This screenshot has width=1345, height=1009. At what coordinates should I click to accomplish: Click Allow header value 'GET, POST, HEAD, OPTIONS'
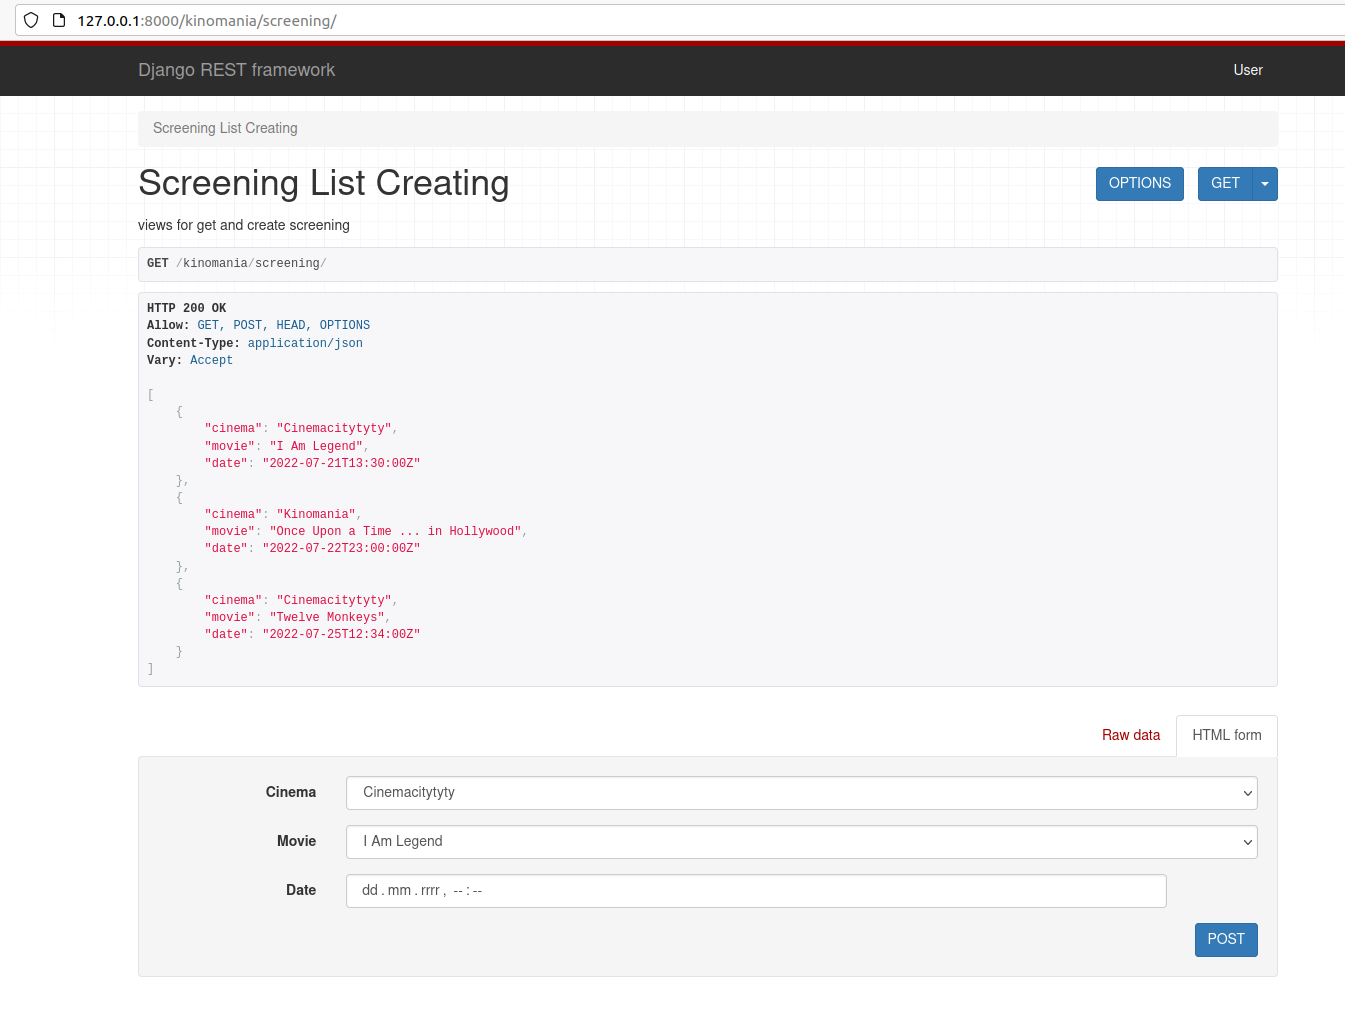point(284,325)
